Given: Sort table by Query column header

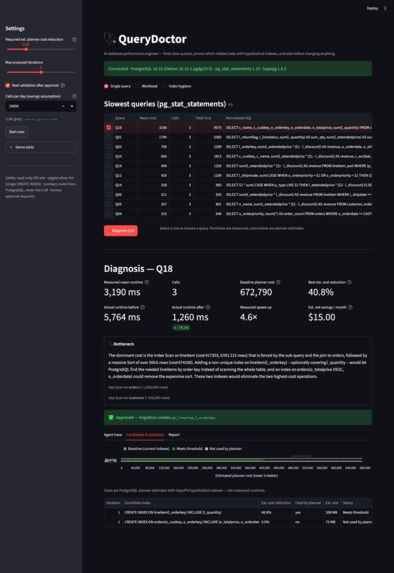Looking at the screenshot, I should click(125, 118).
